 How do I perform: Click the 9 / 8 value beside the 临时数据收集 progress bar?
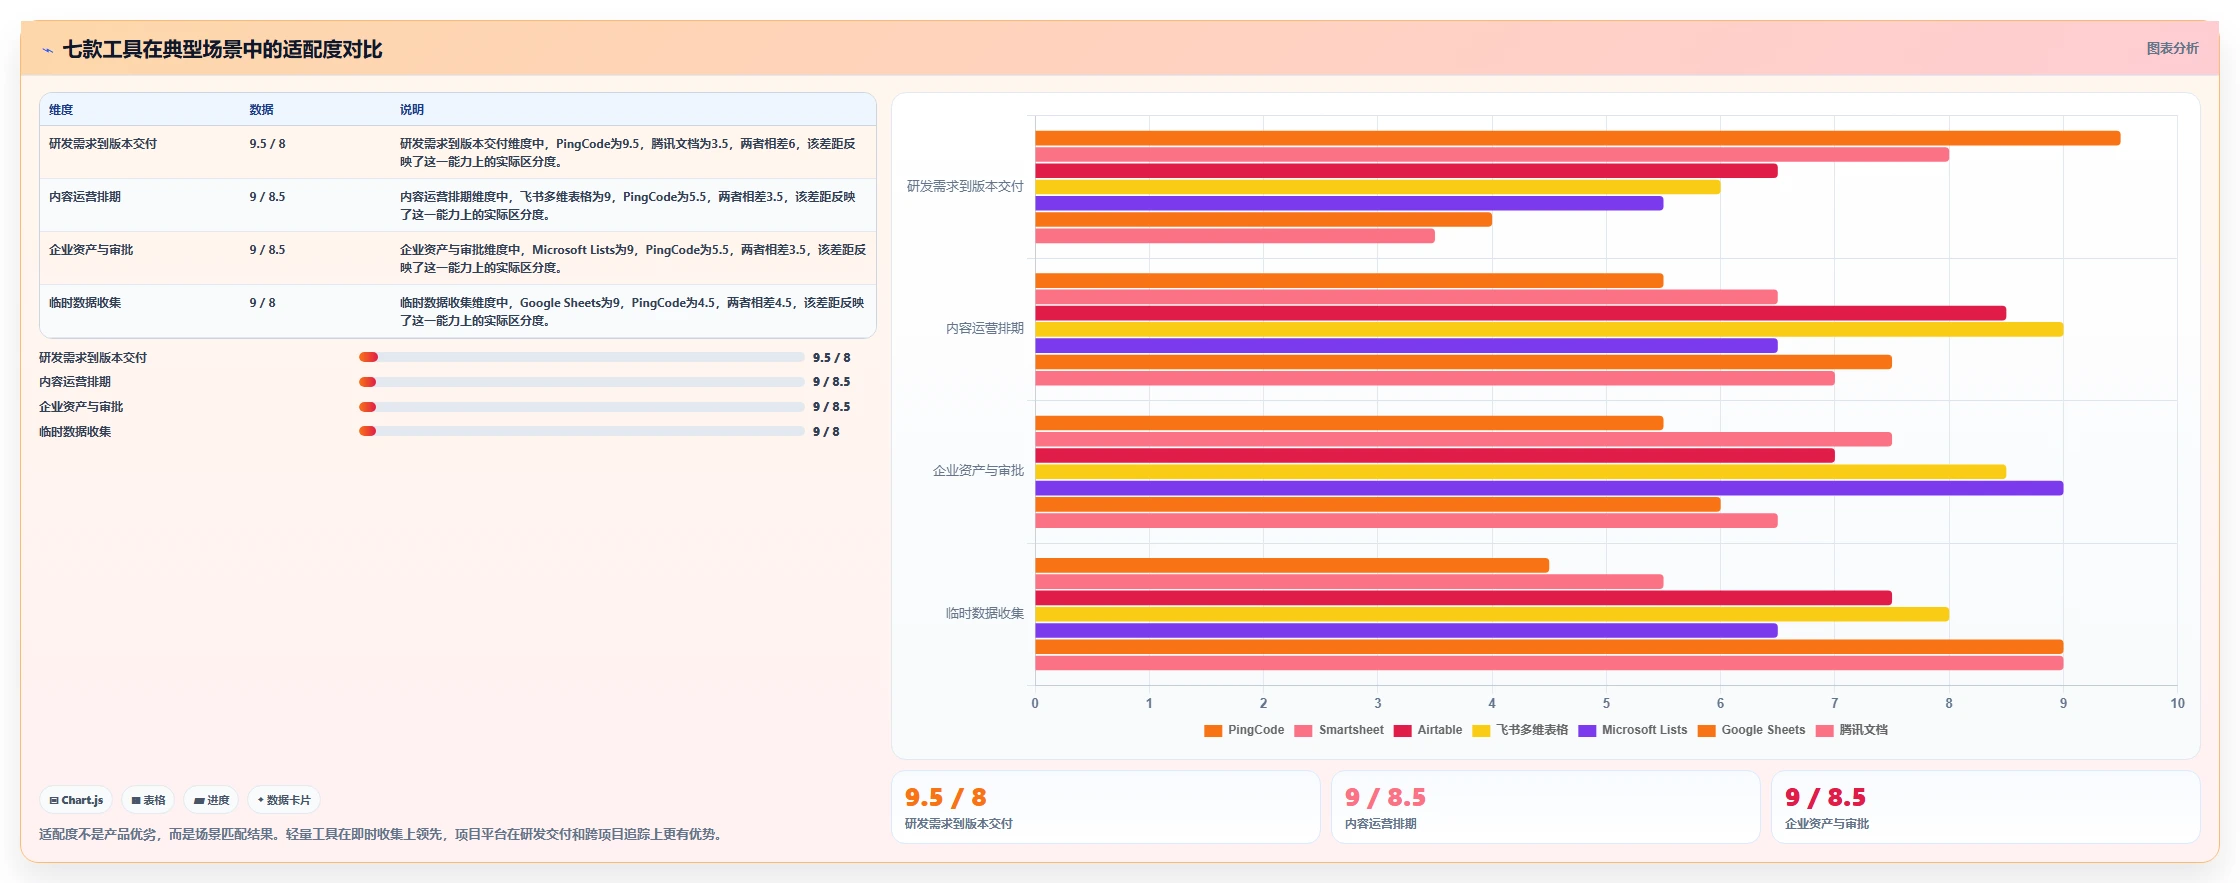(x=826, y=432)
